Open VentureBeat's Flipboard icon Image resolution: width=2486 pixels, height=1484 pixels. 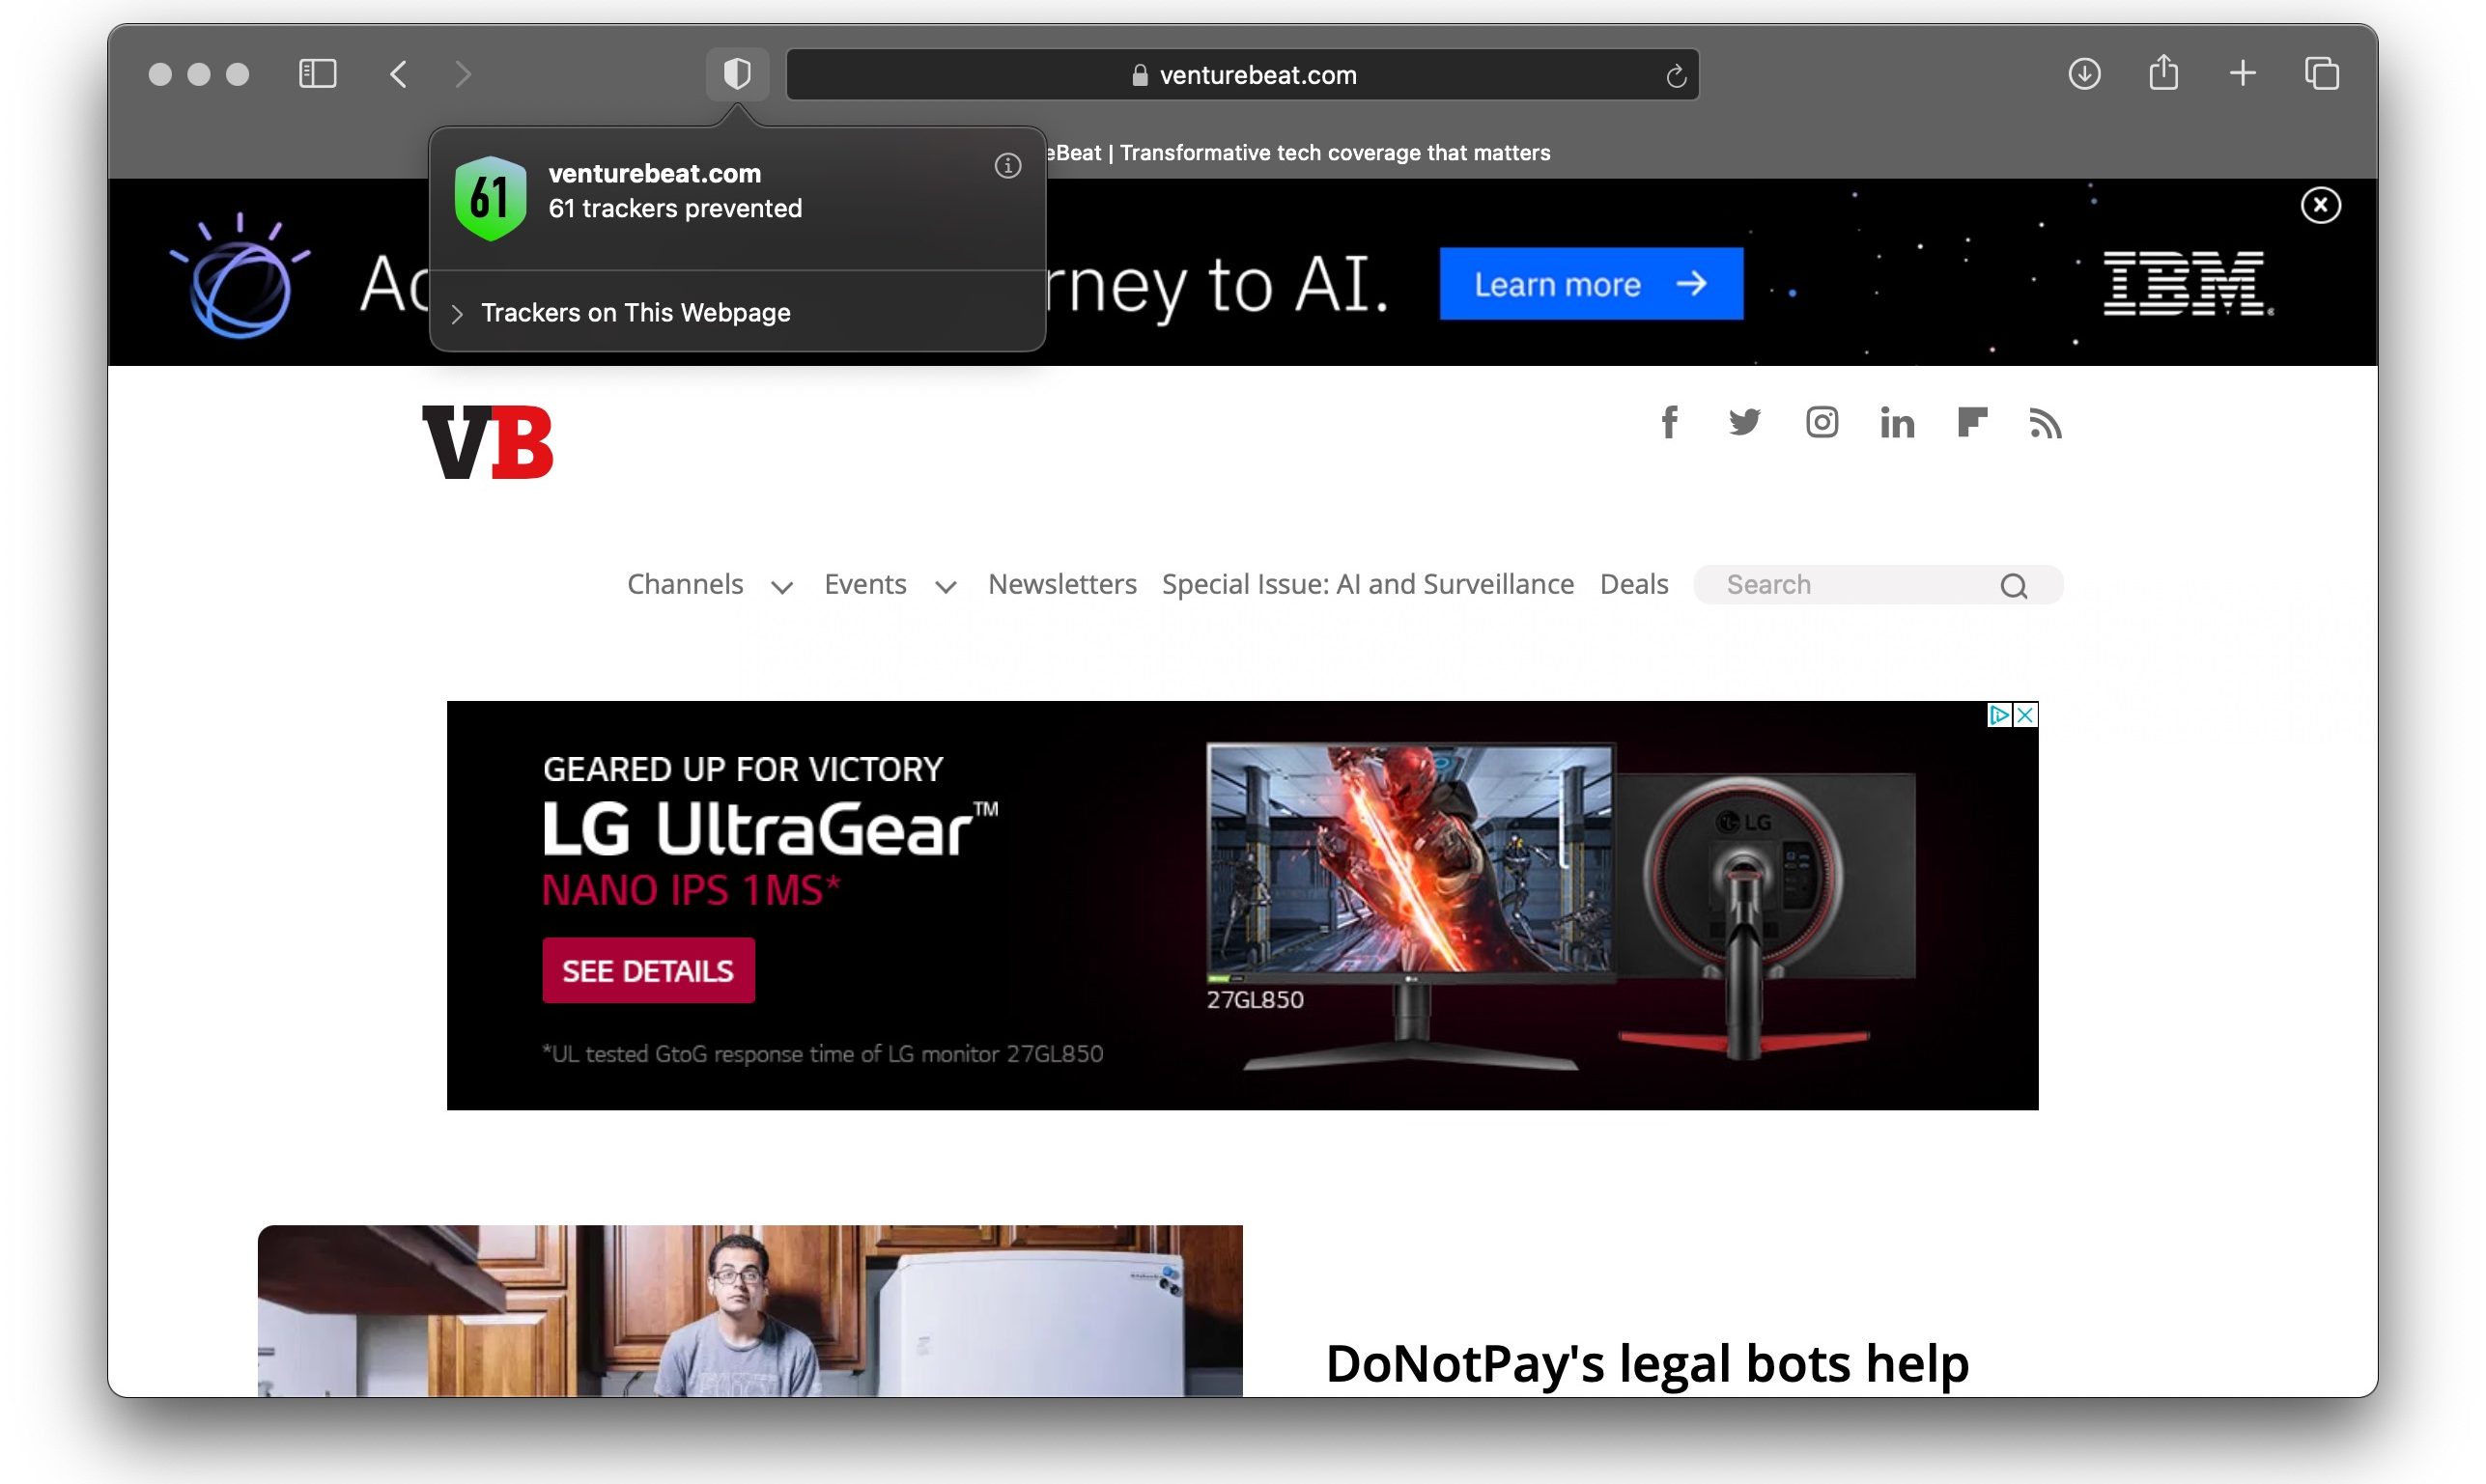pyautogui.click(x=1972, y=422)
